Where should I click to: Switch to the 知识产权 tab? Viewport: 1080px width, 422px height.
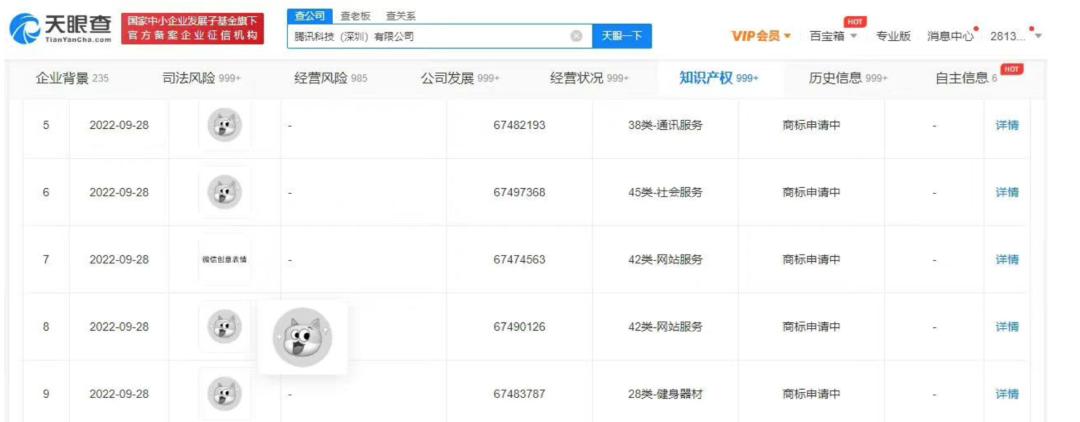(x=718, y=78)
